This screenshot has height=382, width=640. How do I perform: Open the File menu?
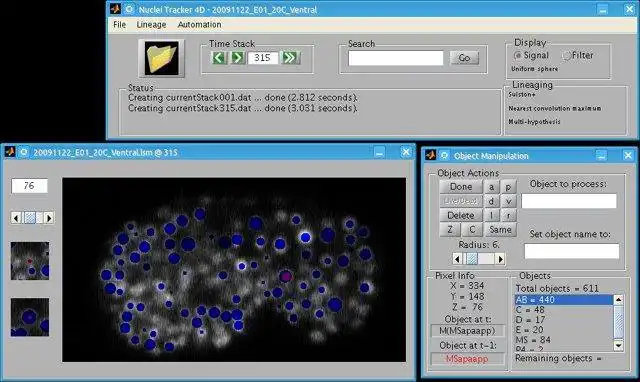(120, 24)
